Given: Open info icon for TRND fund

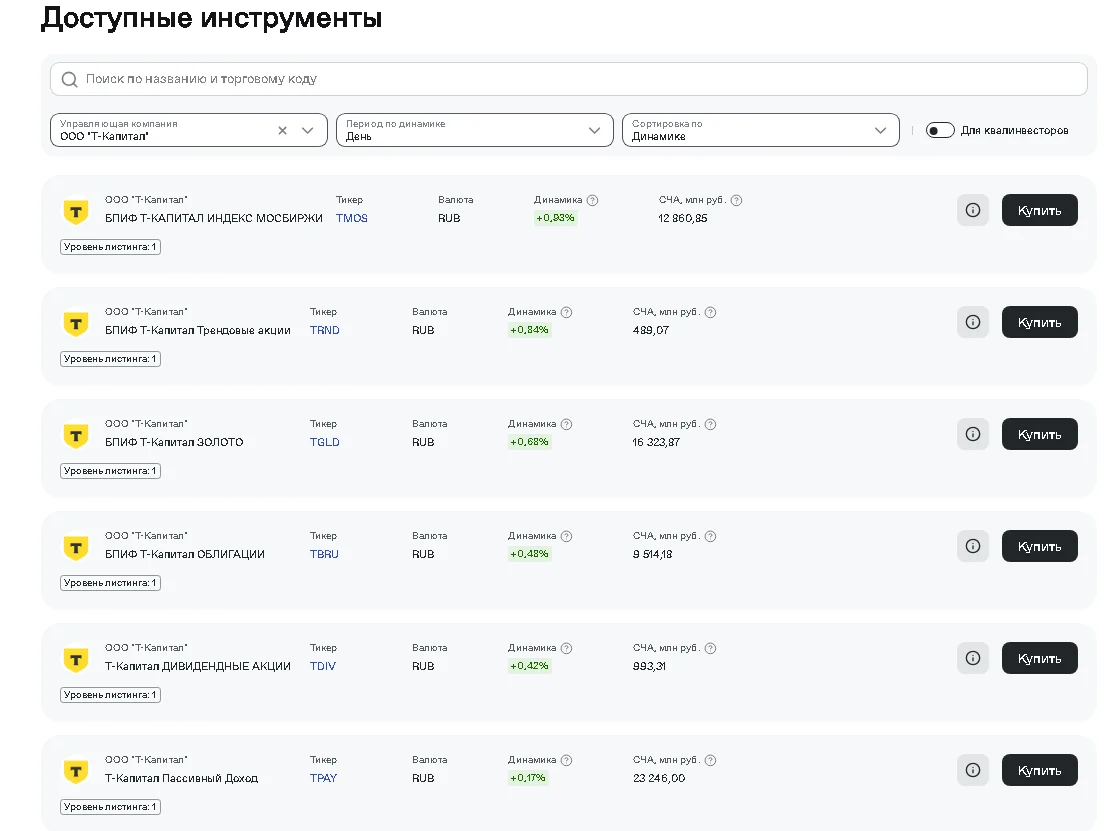Looking at the screenshot, I should point(973,322).
